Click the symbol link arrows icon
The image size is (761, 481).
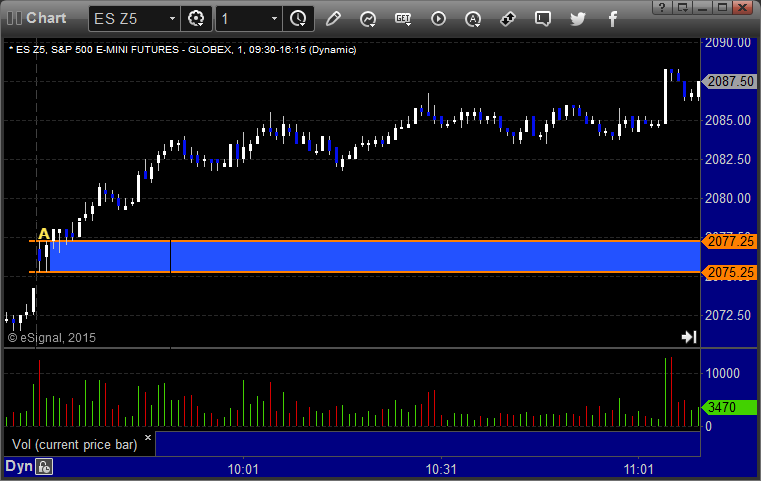(x=508, y=19)
